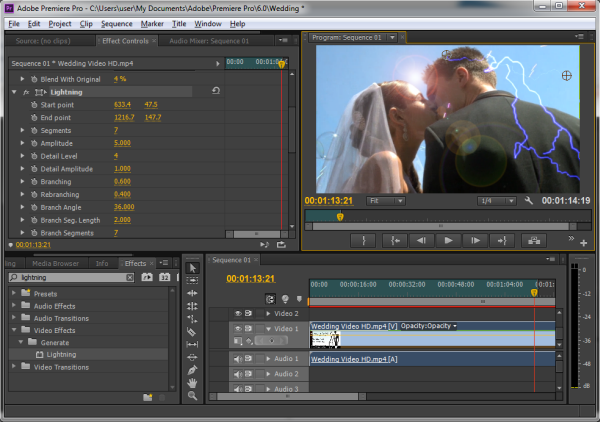Viewport: 600px width, 422px height.
Task: Select the Razor tool
Action: [x=192, y=332]
